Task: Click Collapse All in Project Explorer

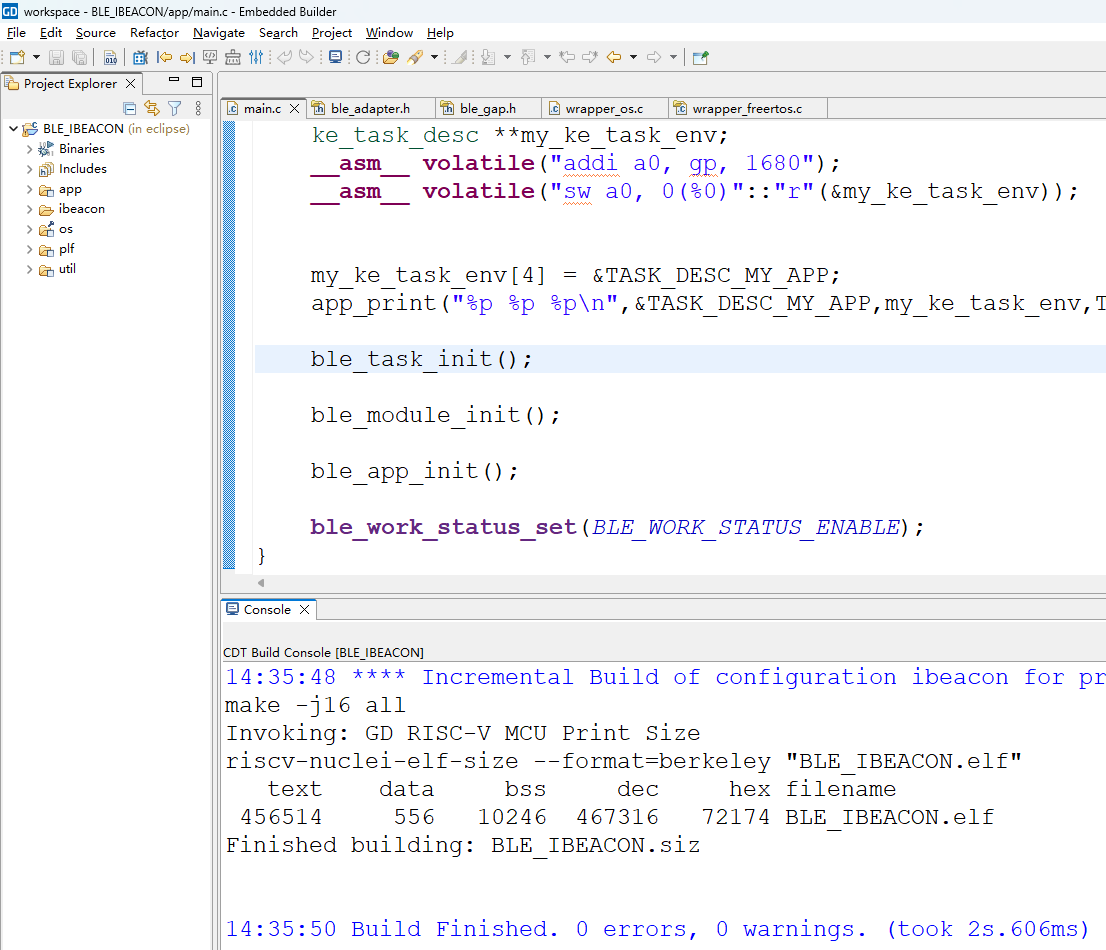Action: [130, 108]
